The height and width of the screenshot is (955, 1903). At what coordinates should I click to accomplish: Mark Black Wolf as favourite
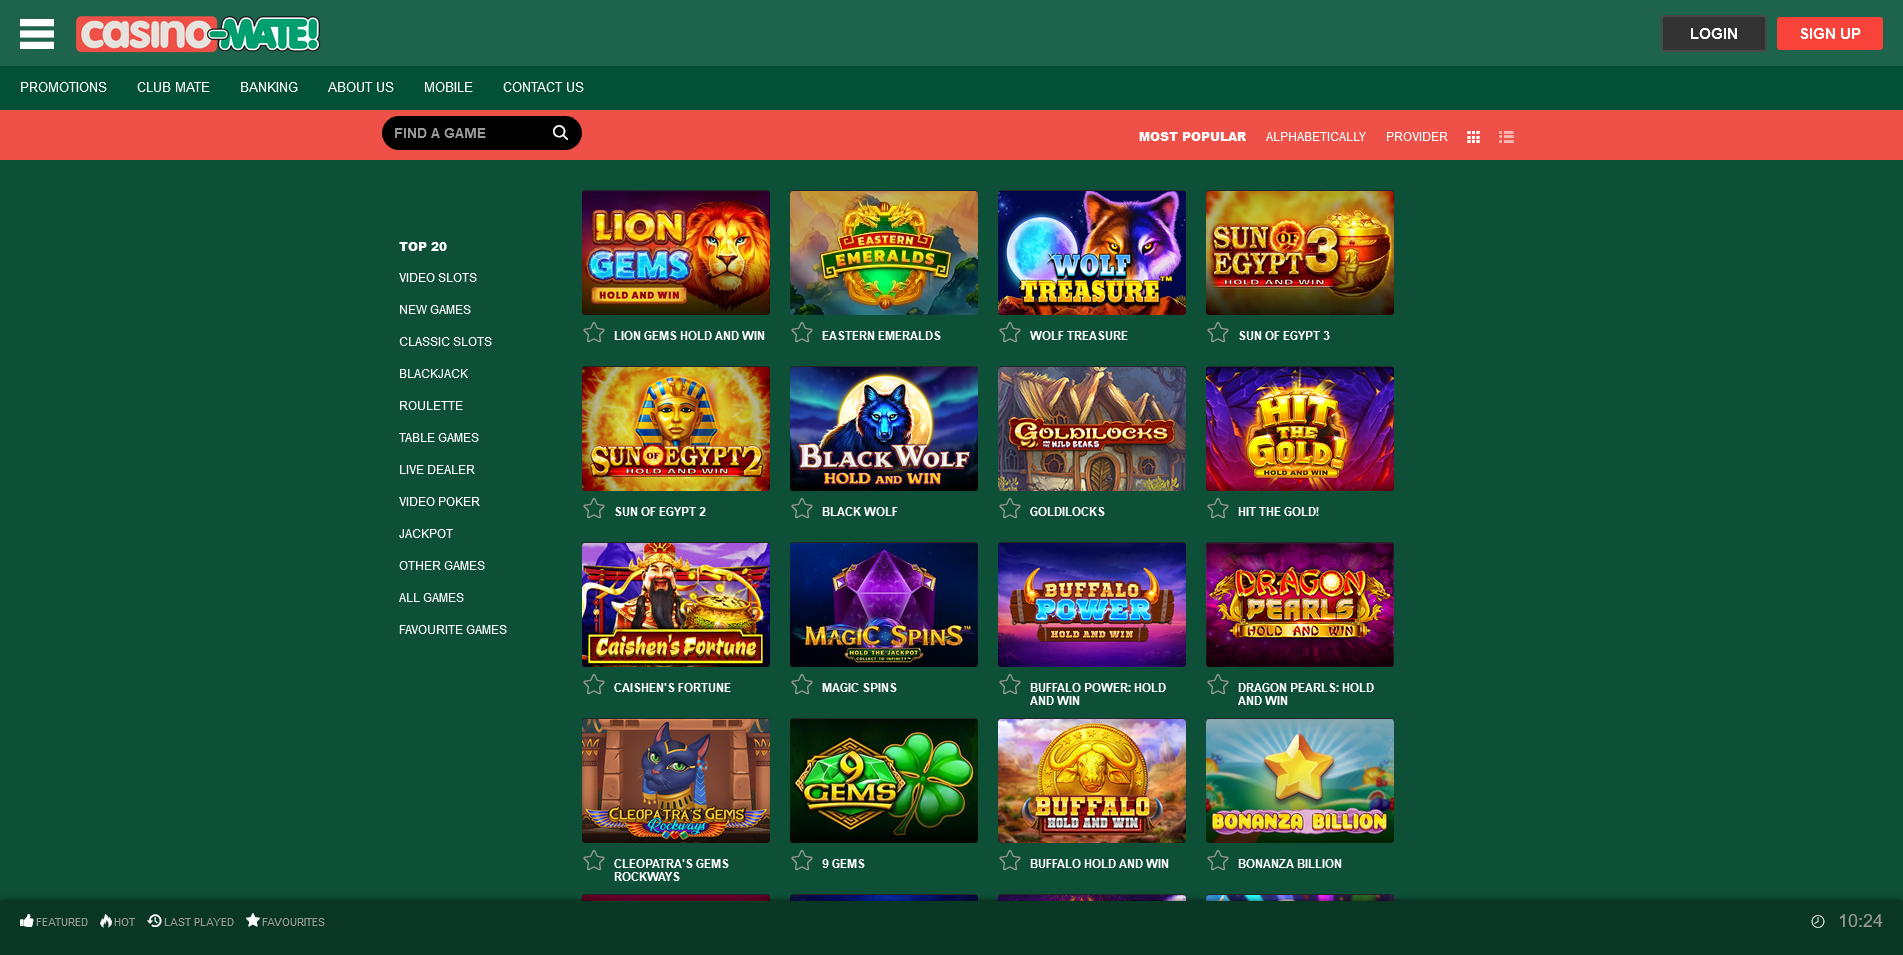click(802, 509)
